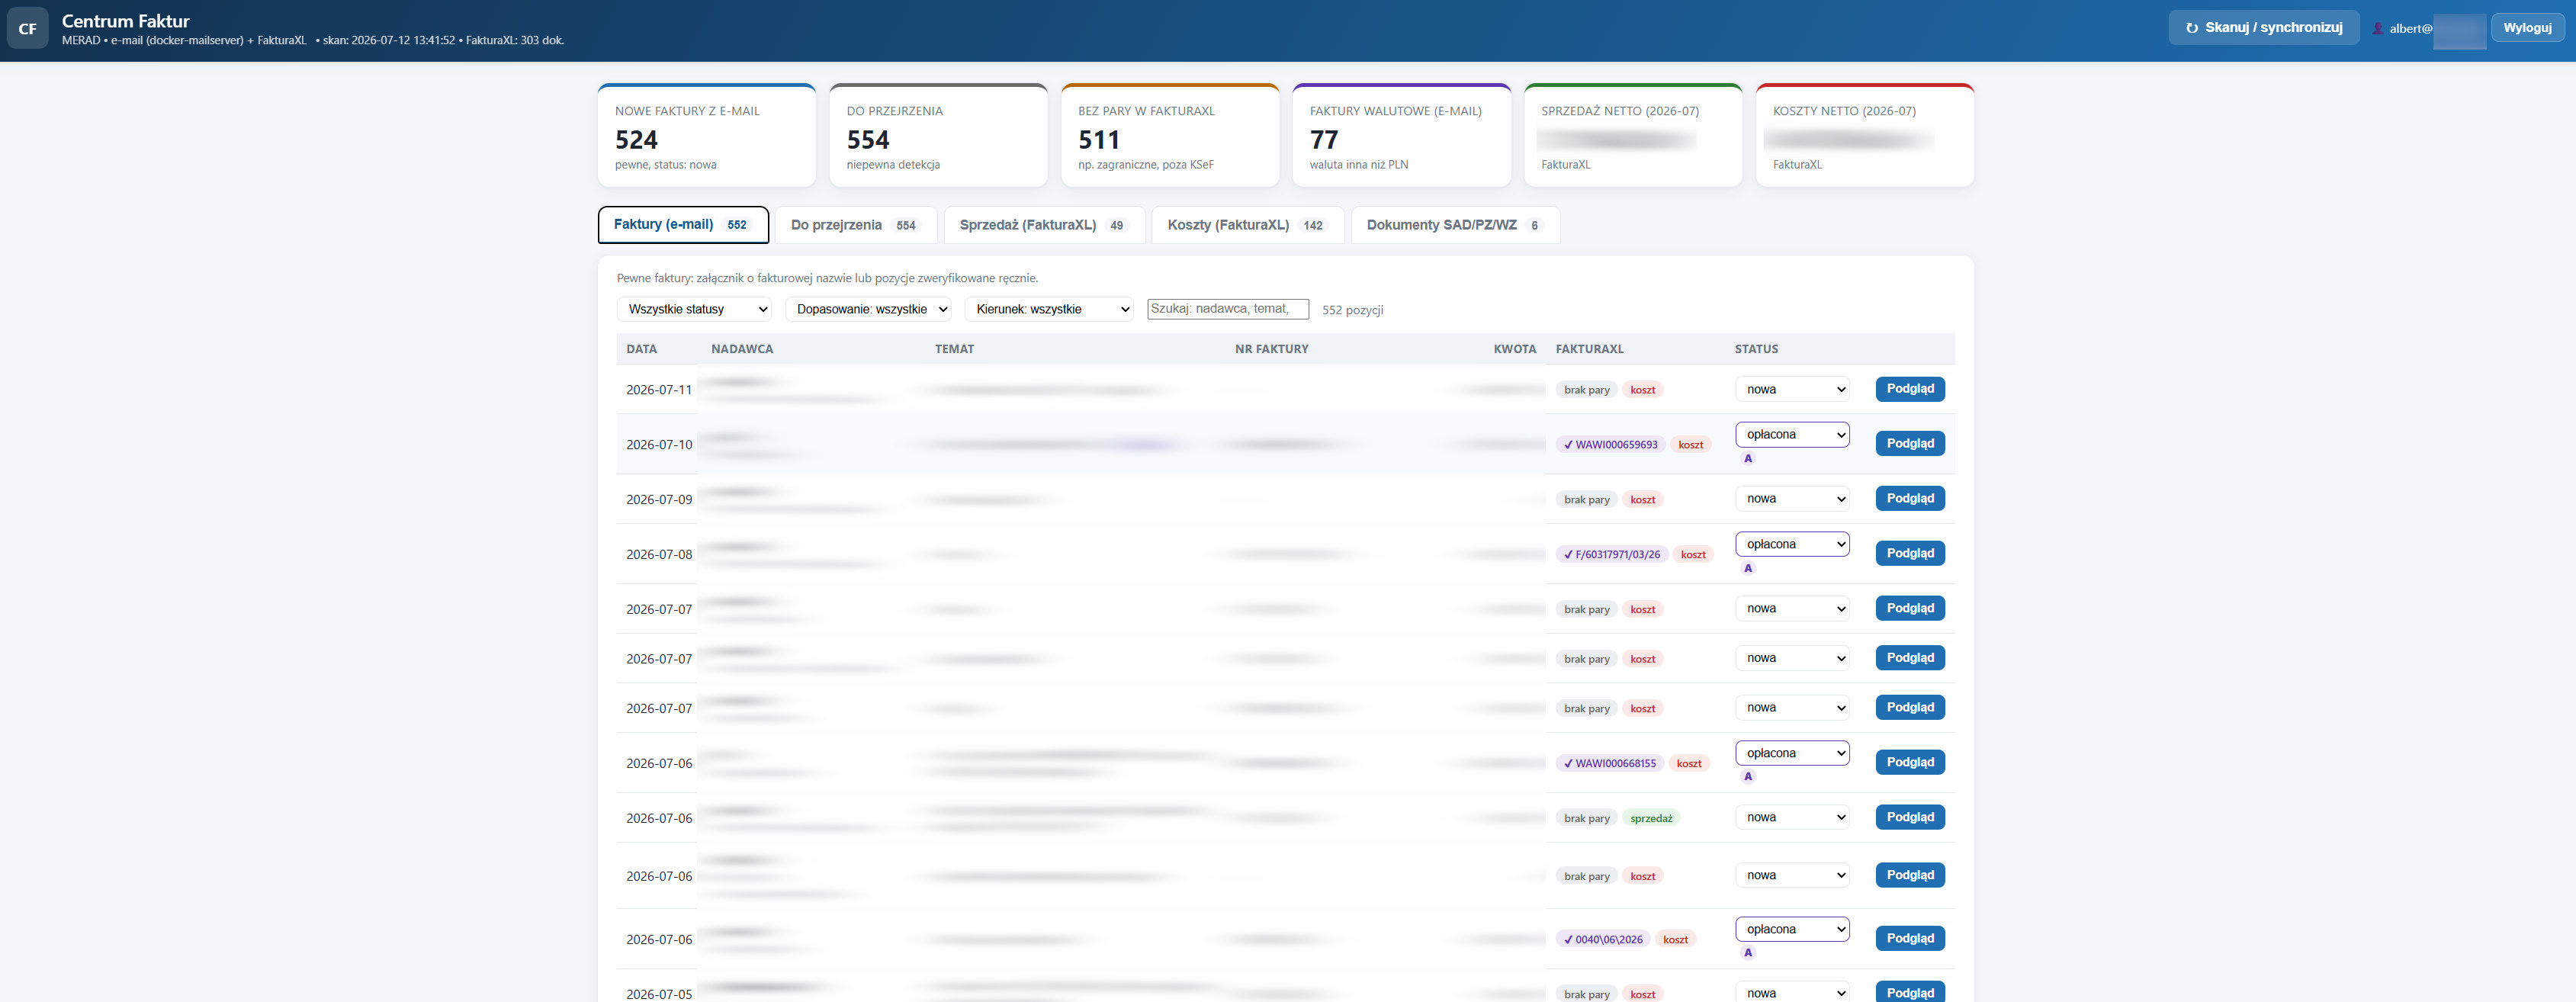Click Podgląd in the sprzedaż row
The image size is (2576, 1002).
point(1910,818)
